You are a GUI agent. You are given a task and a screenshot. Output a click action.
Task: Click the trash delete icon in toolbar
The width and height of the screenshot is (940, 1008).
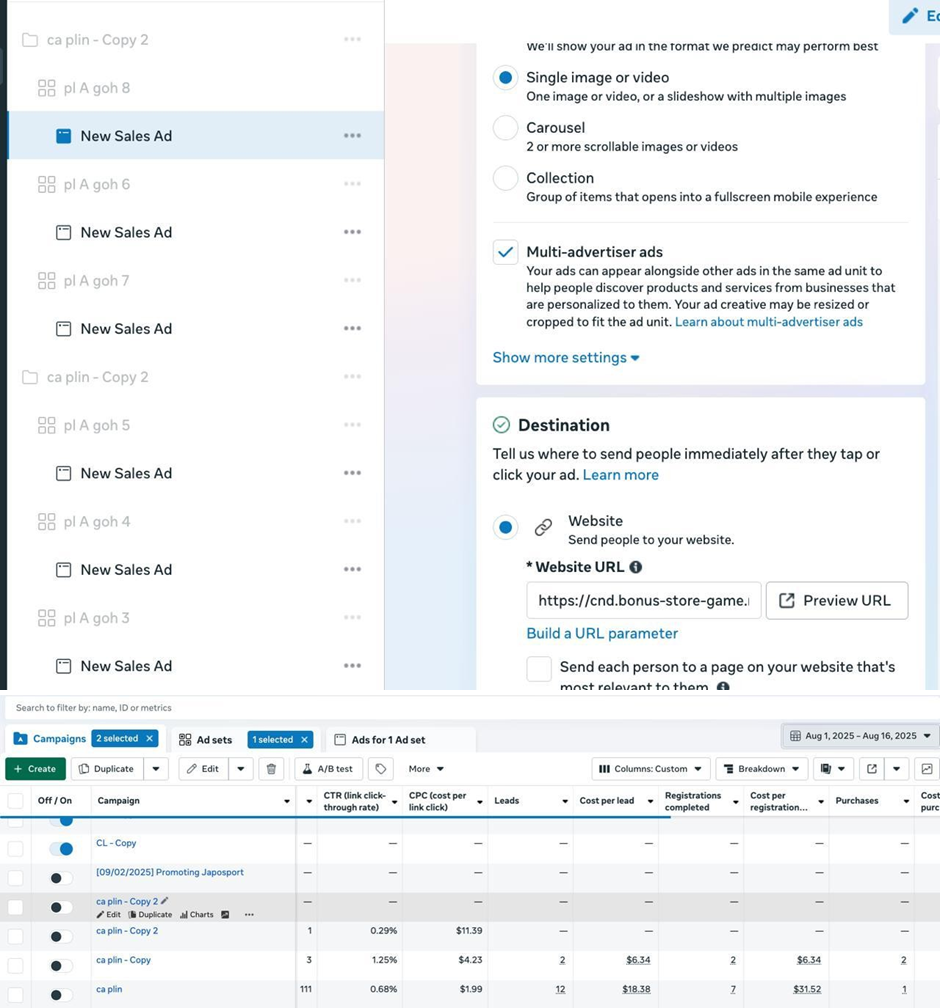coord(271,769)
